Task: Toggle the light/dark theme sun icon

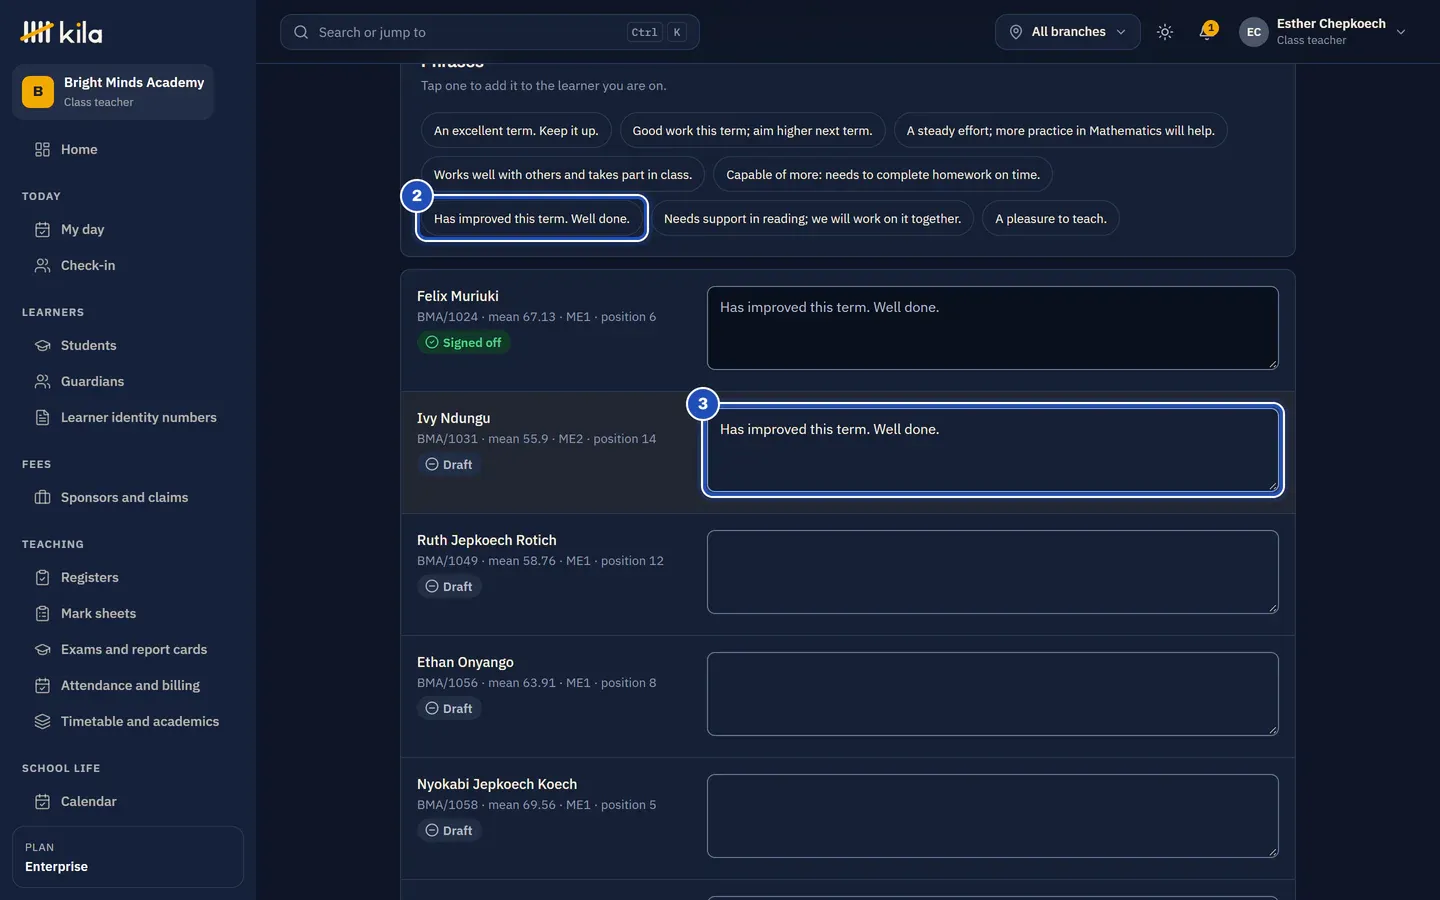Action: [1165, 32]
